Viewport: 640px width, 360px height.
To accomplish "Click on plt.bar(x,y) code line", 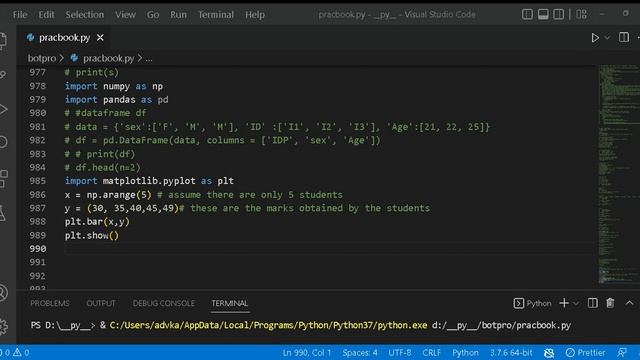I will pyautogui.click(x=97, y=222).
